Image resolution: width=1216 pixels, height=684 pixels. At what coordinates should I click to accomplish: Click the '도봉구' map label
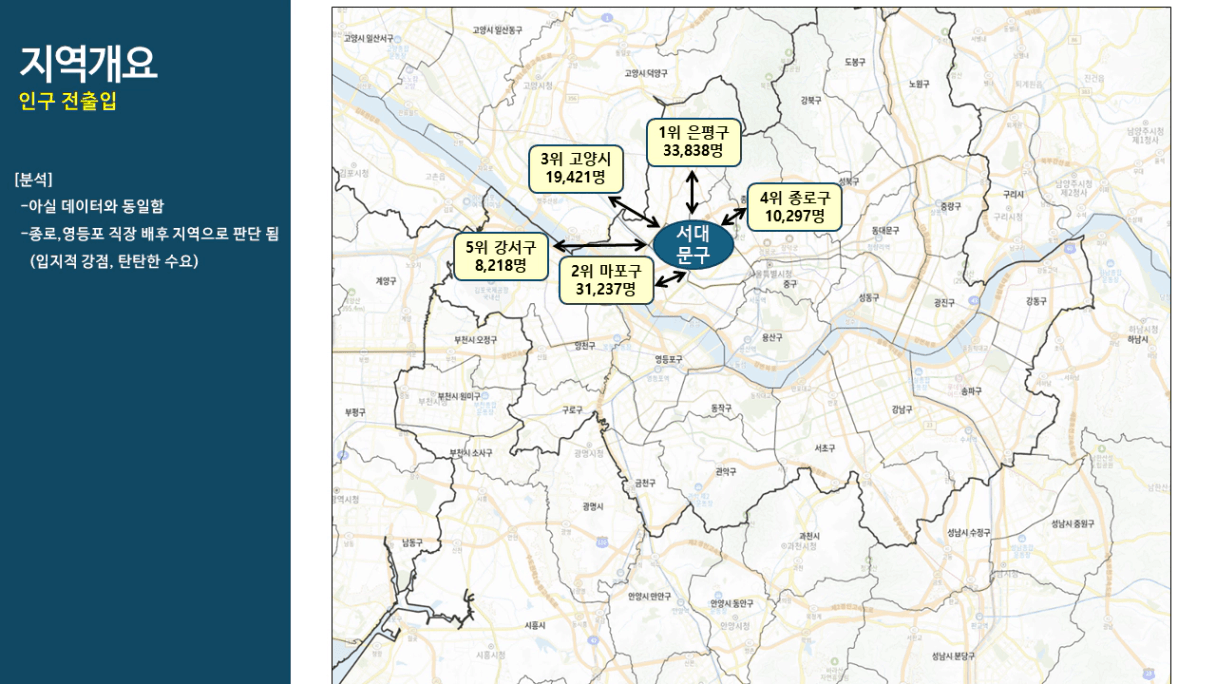854,62
